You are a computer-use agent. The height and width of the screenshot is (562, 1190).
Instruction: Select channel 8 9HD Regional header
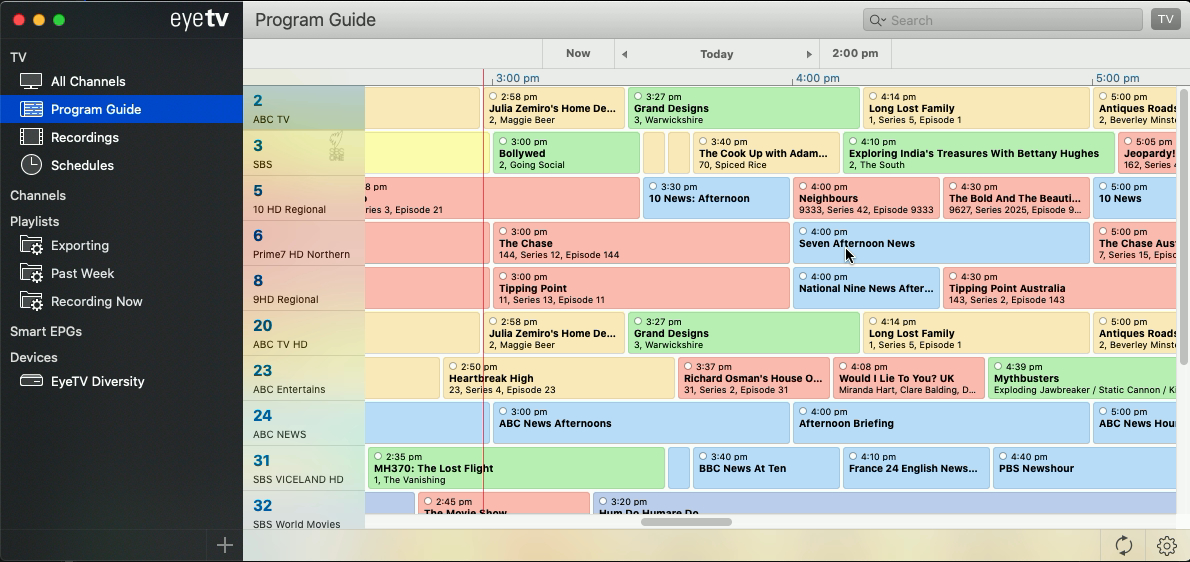(x=304, y=287)
